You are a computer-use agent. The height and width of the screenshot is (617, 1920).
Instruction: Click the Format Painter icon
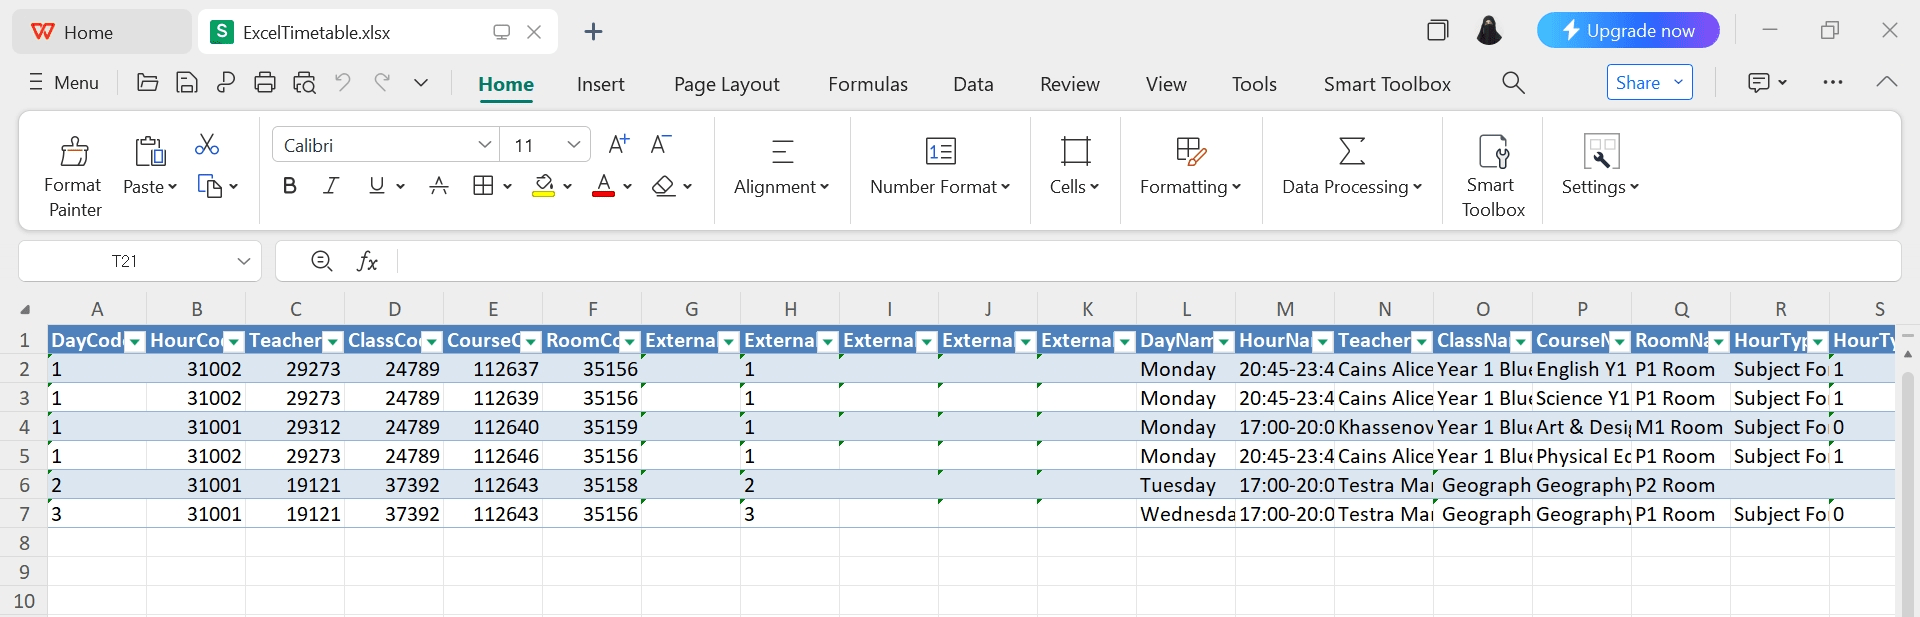[74, 152]
